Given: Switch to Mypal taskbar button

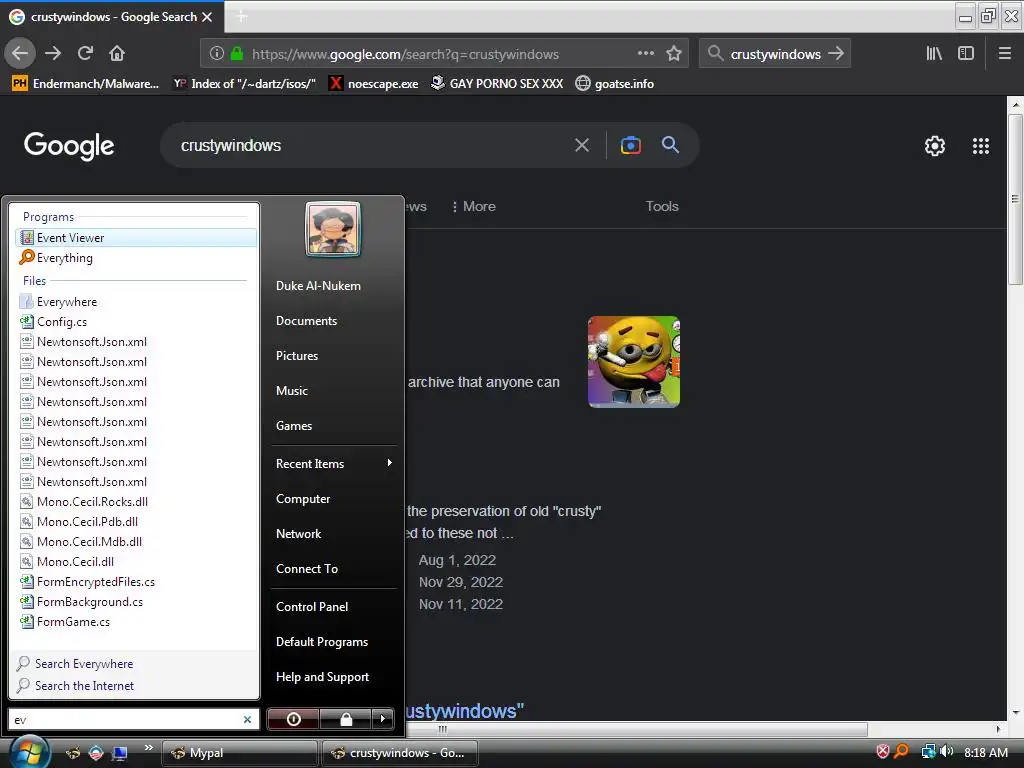Looking at the screenshot, I should pyautogui.click(x=239, y=753).
